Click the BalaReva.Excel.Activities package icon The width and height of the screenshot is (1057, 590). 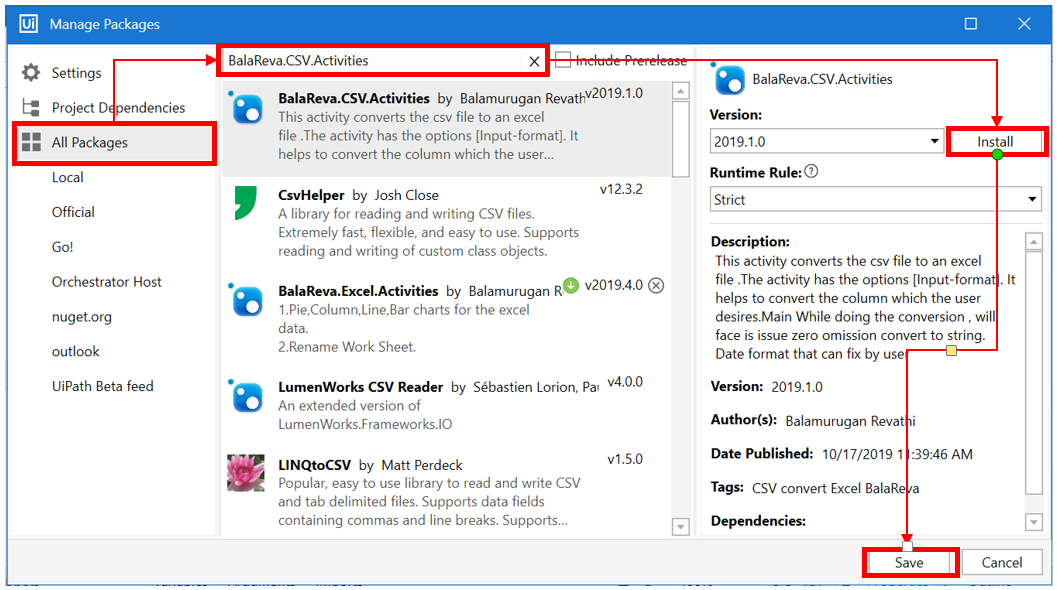click(247, 300)
